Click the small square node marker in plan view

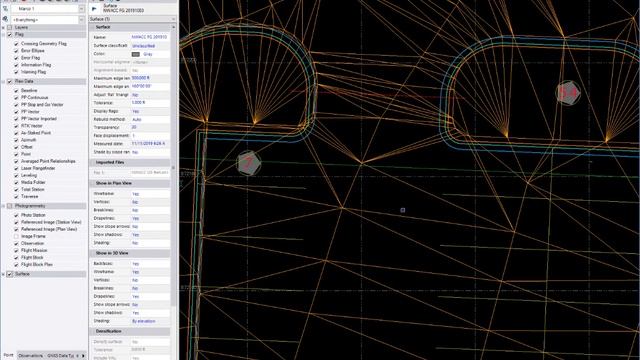point(402,210)
